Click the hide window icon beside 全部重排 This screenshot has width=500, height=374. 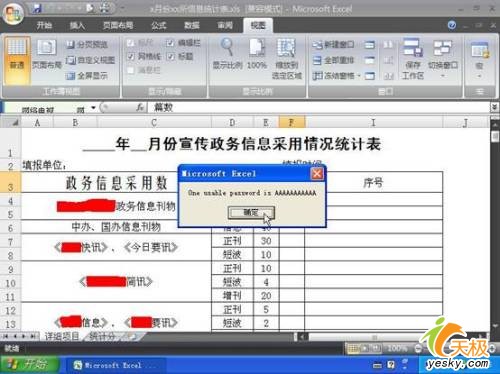(369, 60)
